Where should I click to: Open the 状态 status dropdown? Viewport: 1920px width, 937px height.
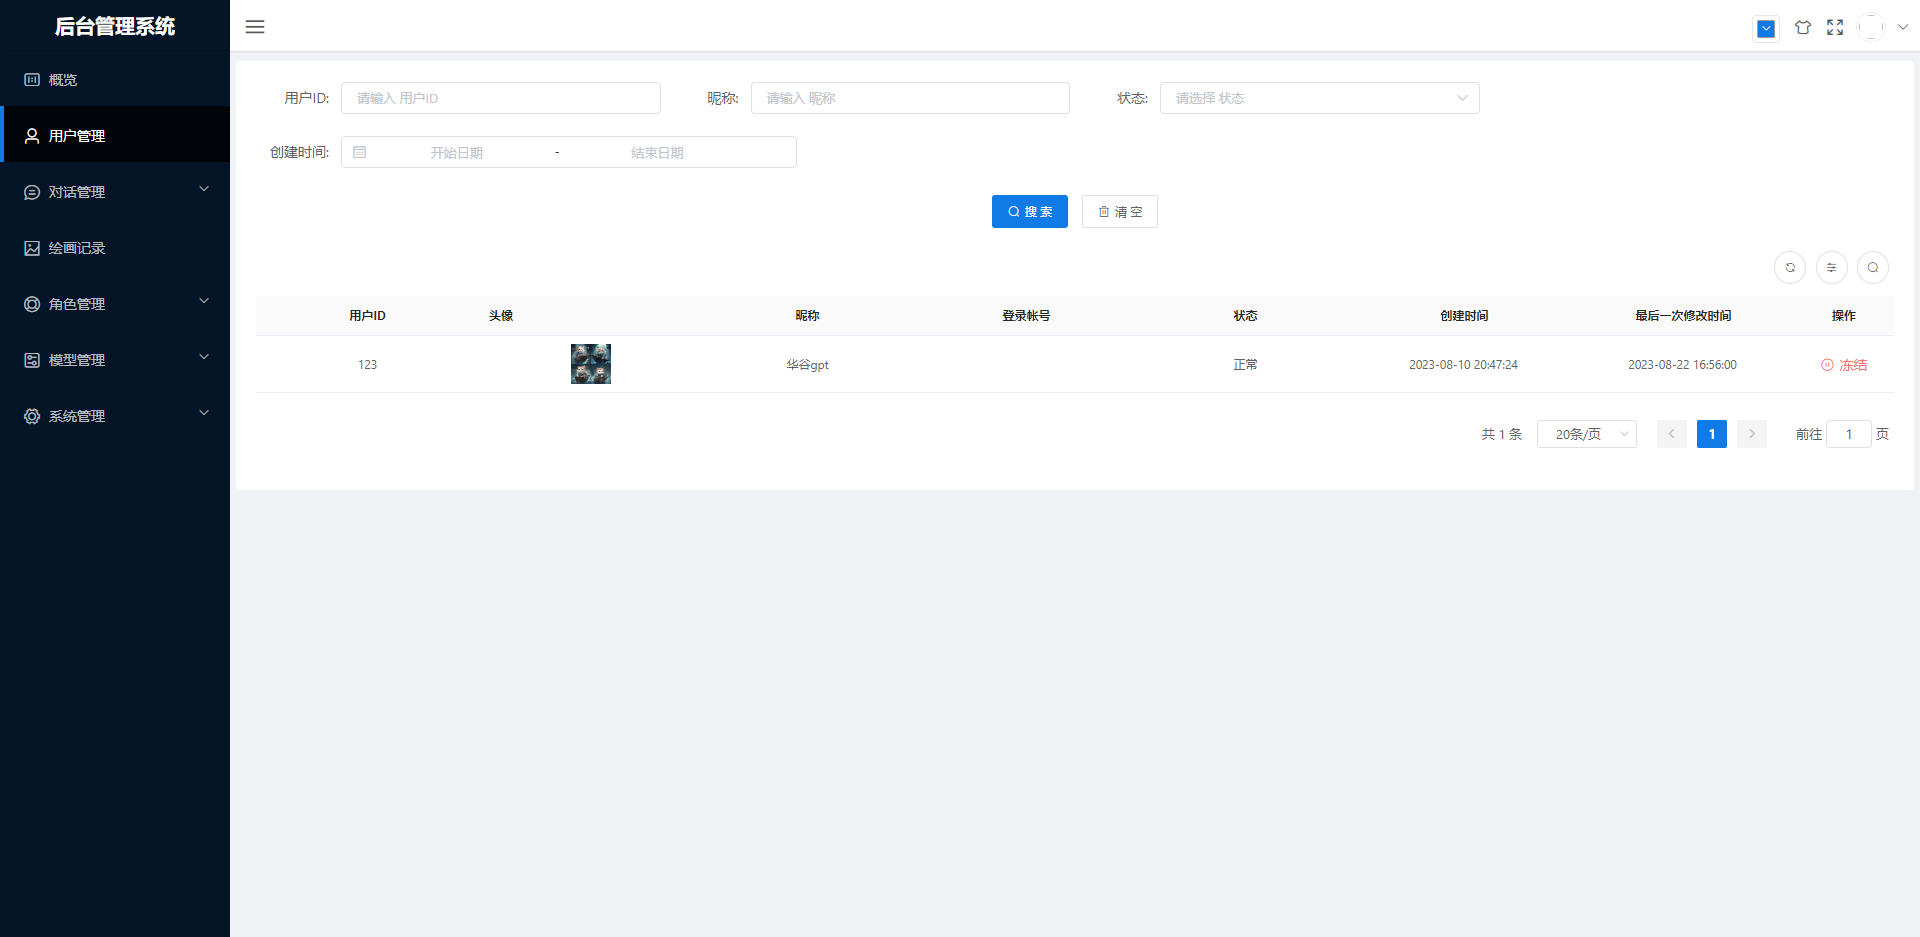click(x=1319, y=98)
